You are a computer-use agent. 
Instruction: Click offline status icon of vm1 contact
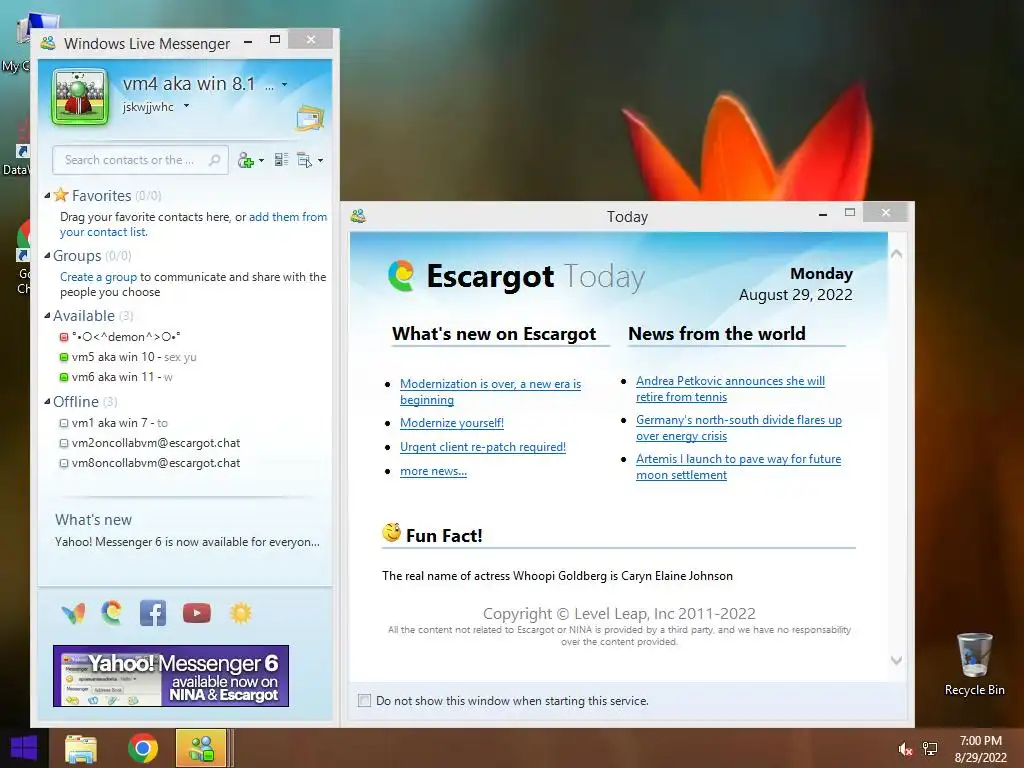point(63,423)
